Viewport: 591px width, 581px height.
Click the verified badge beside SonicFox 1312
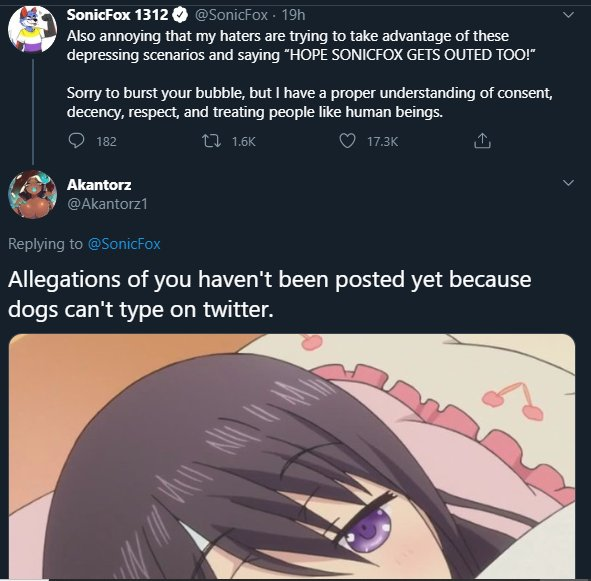tap(180, 15)
